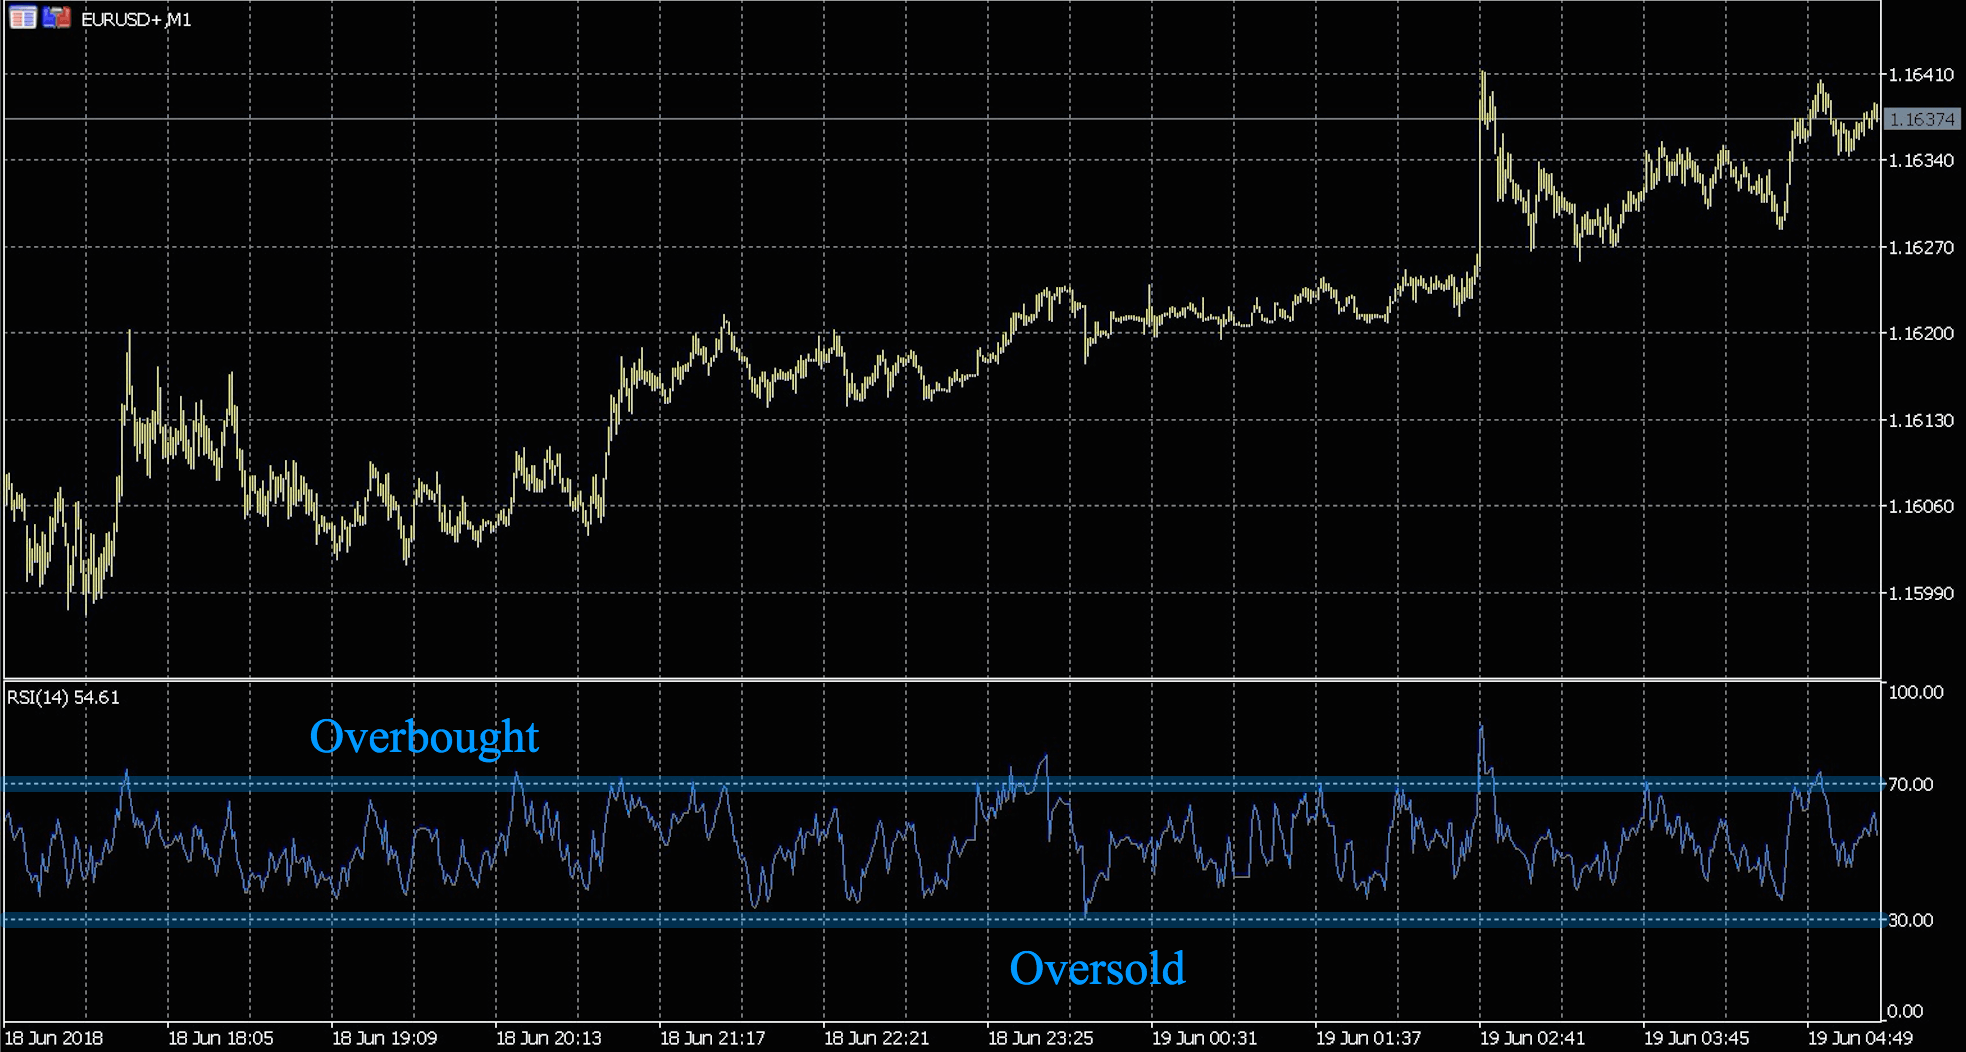1966x1052 pixels.
Task: Click the current price marker 1.16374
Action: (1921, 119)
